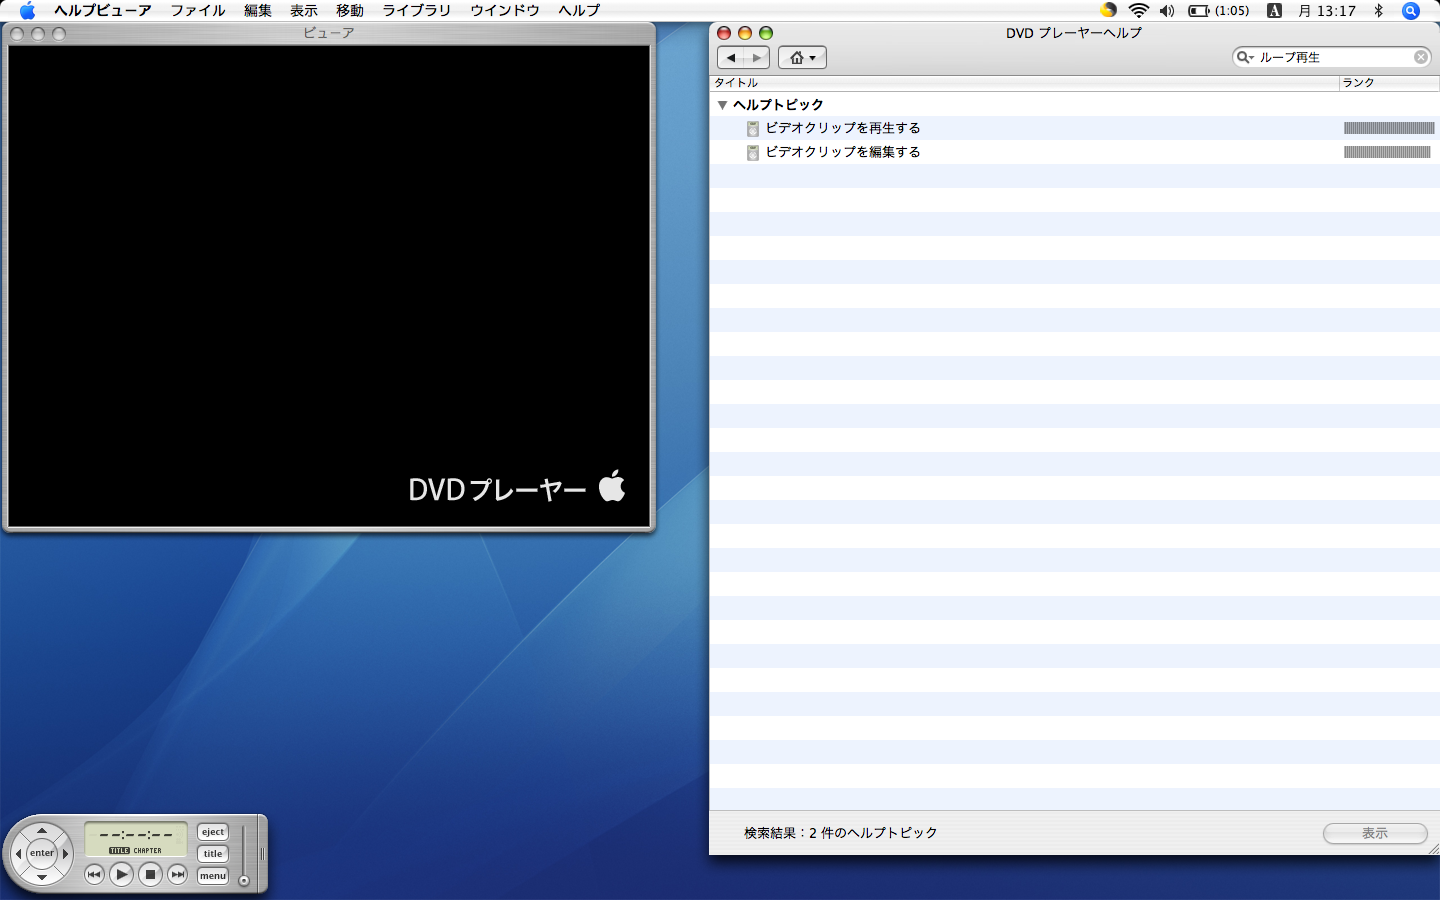
Task: Open the ウインドウ menu
Action: pos(505,11)
